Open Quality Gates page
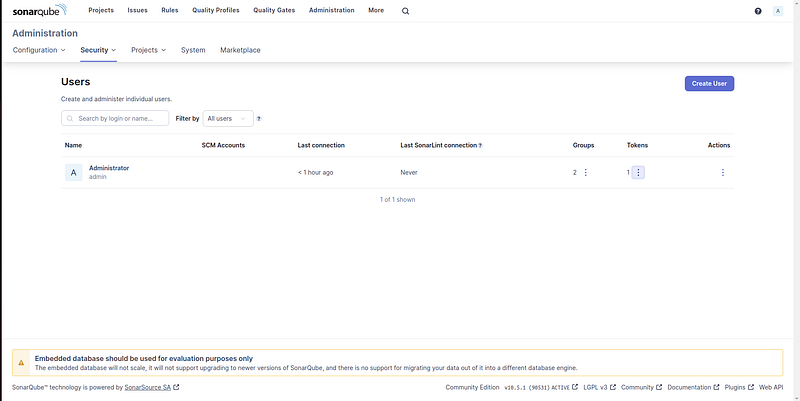The width and height of the screenshot is (800, 401). pyautogui.click(x=274, y=10)
